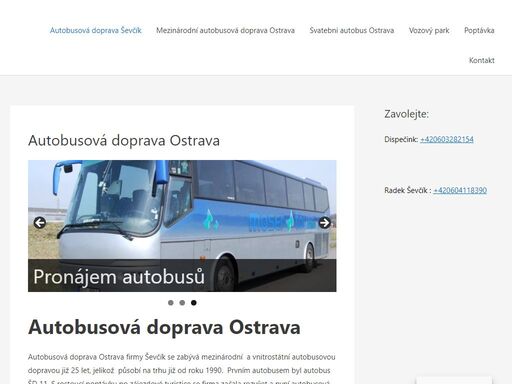
Task: Open Autobusová doprava Ševčík menu item
Action: (x=96, y=30)
